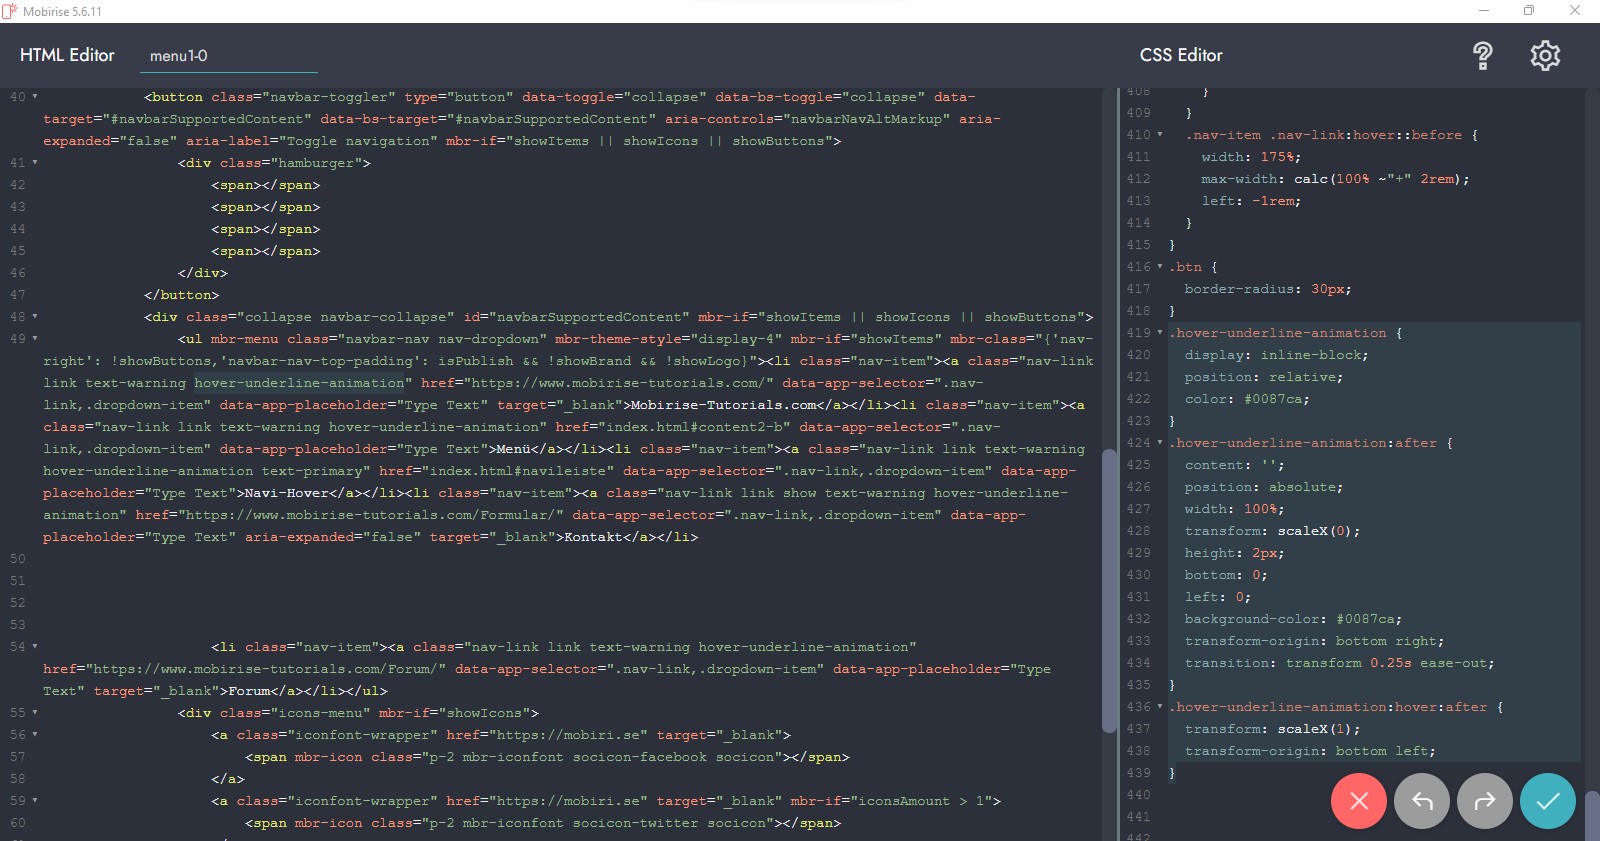The image size is (1600, 841).
Task: Apply changes with the teal checkmark button
Action: (1547, 801)
